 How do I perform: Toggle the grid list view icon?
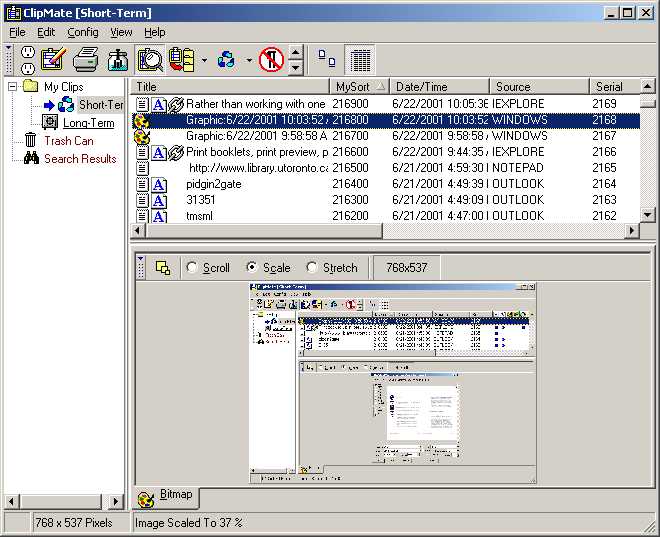point(360,60)
